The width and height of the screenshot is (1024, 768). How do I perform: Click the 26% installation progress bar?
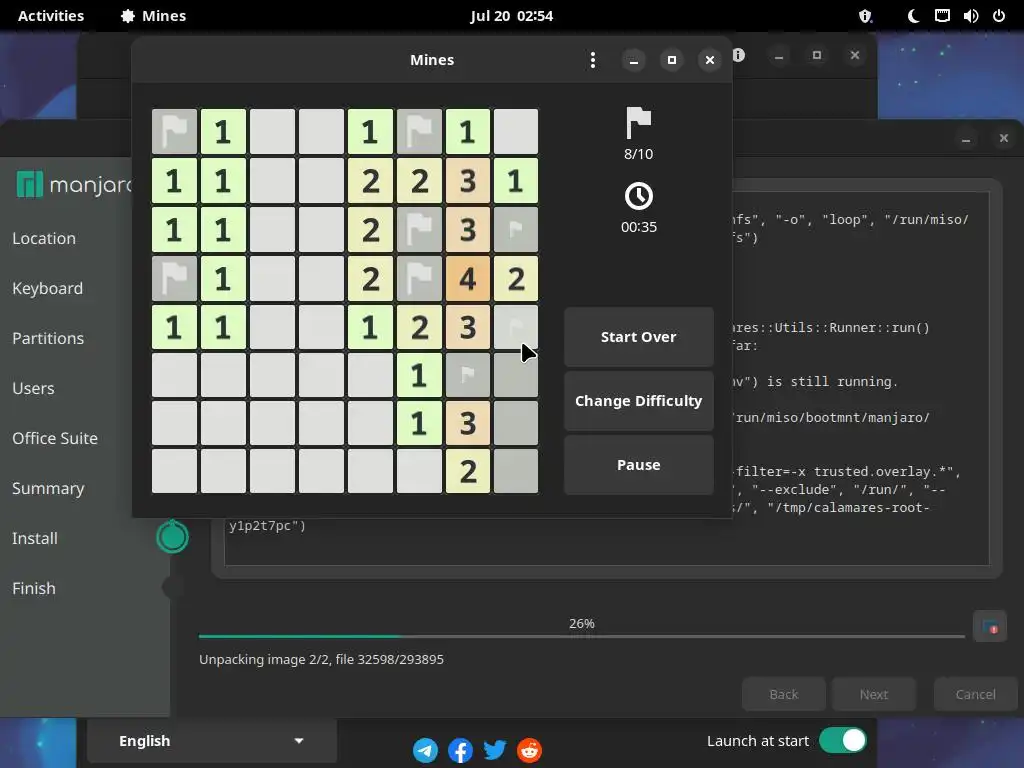click(582, 635)
